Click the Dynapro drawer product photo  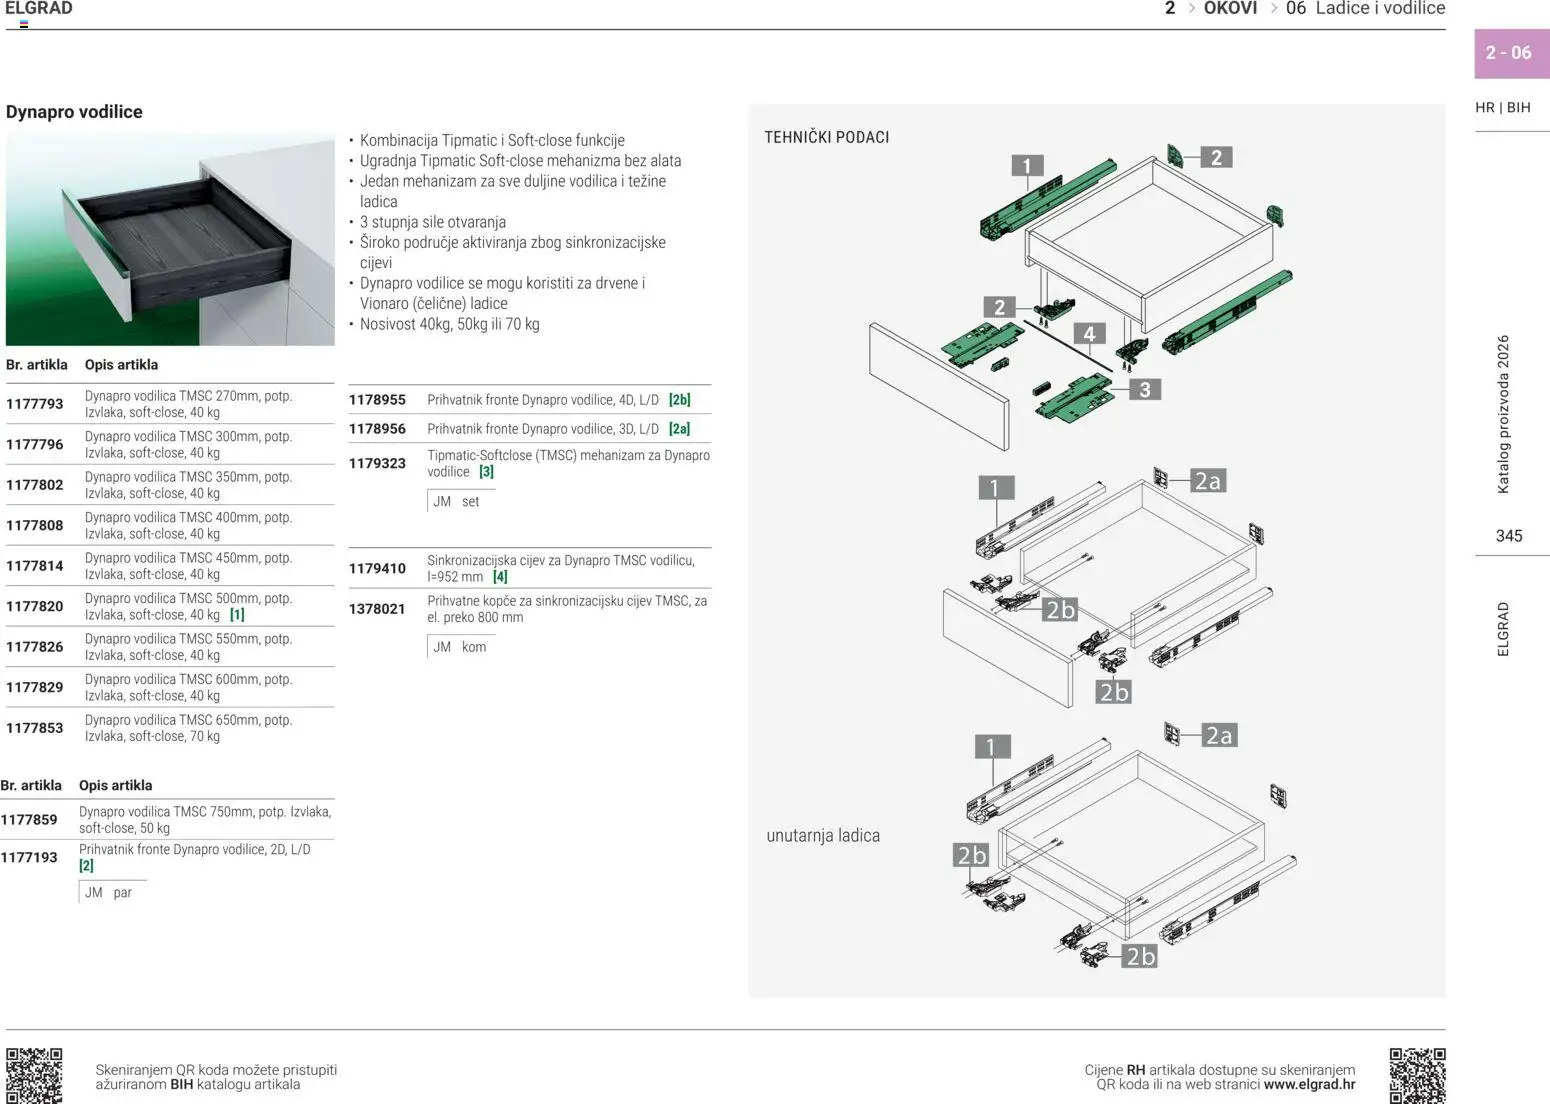click(170, 240)
